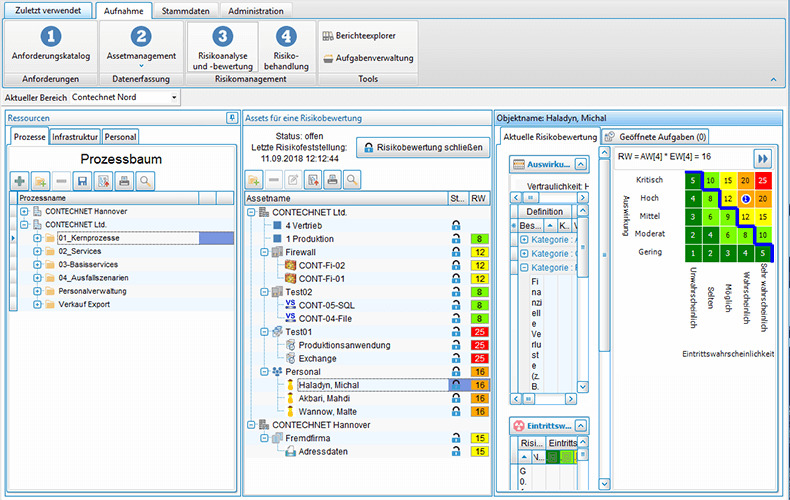Select asset Akbari, Mahdi in the tree
Image resolution: width=790 pixels, height=500 pixels.
pyautogui.click(x=326, y=397)
